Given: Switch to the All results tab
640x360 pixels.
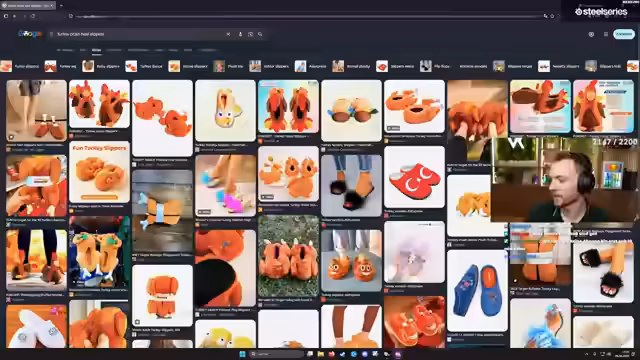Looking at the screenshot, I should tap(65, 50).
